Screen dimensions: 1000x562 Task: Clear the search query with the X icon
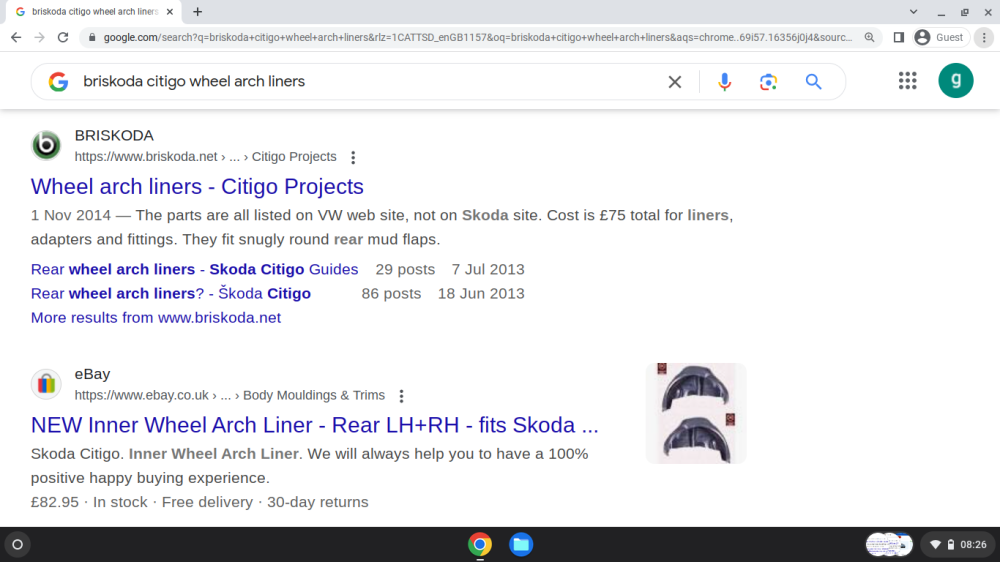coord(675,82)
